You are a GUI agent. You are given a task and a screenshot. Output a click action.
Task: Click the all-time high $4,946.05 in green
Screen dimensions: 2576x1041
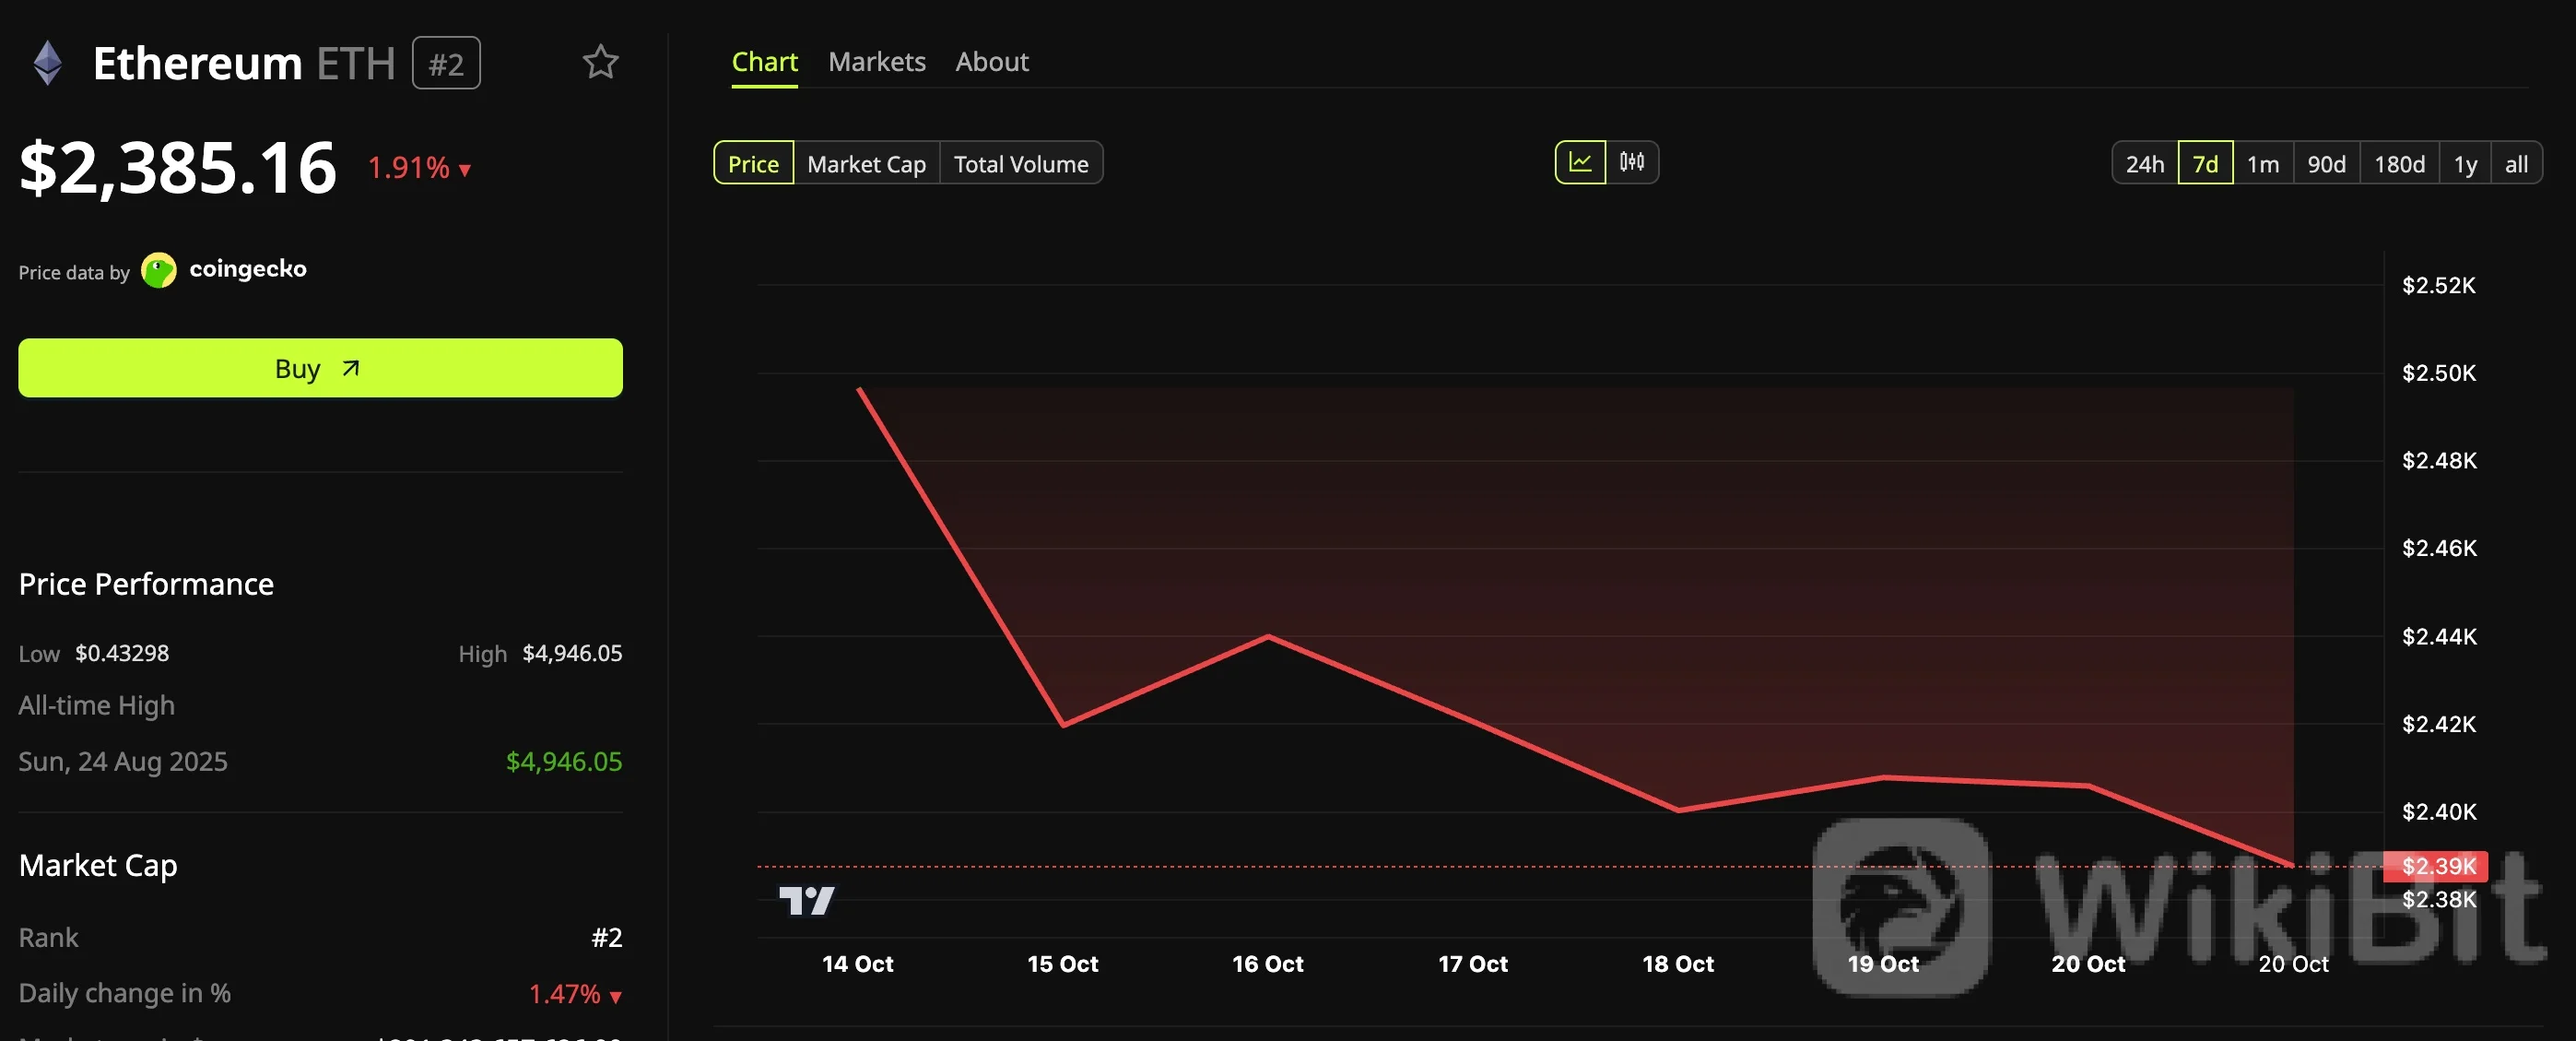click(x=564, y=762)
